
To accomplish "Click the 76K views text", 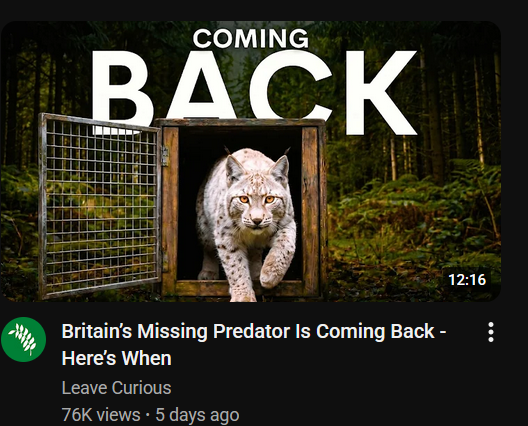I will 101,415.
